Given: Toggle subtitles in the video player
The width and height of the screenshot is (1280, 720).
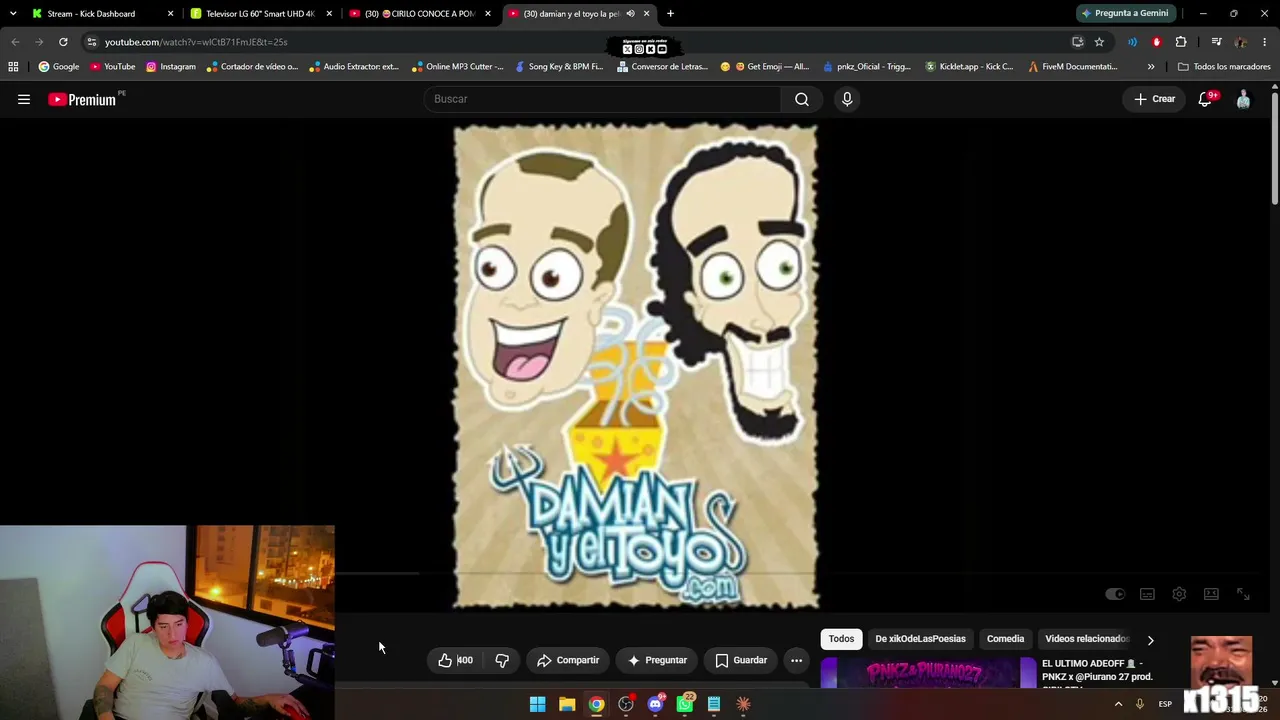Looking at the screenshot, I should click(x=1147, y=594).
